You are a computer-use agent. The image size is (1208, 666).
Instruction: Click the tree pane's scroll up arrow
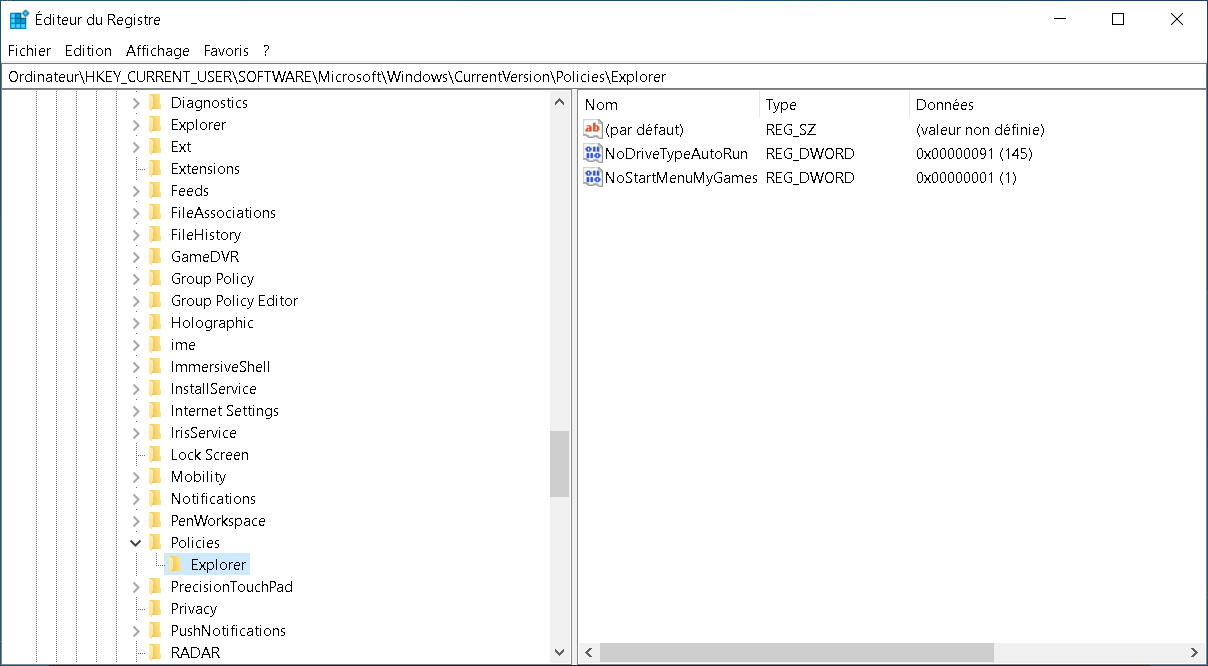click(x=560, y=102)
